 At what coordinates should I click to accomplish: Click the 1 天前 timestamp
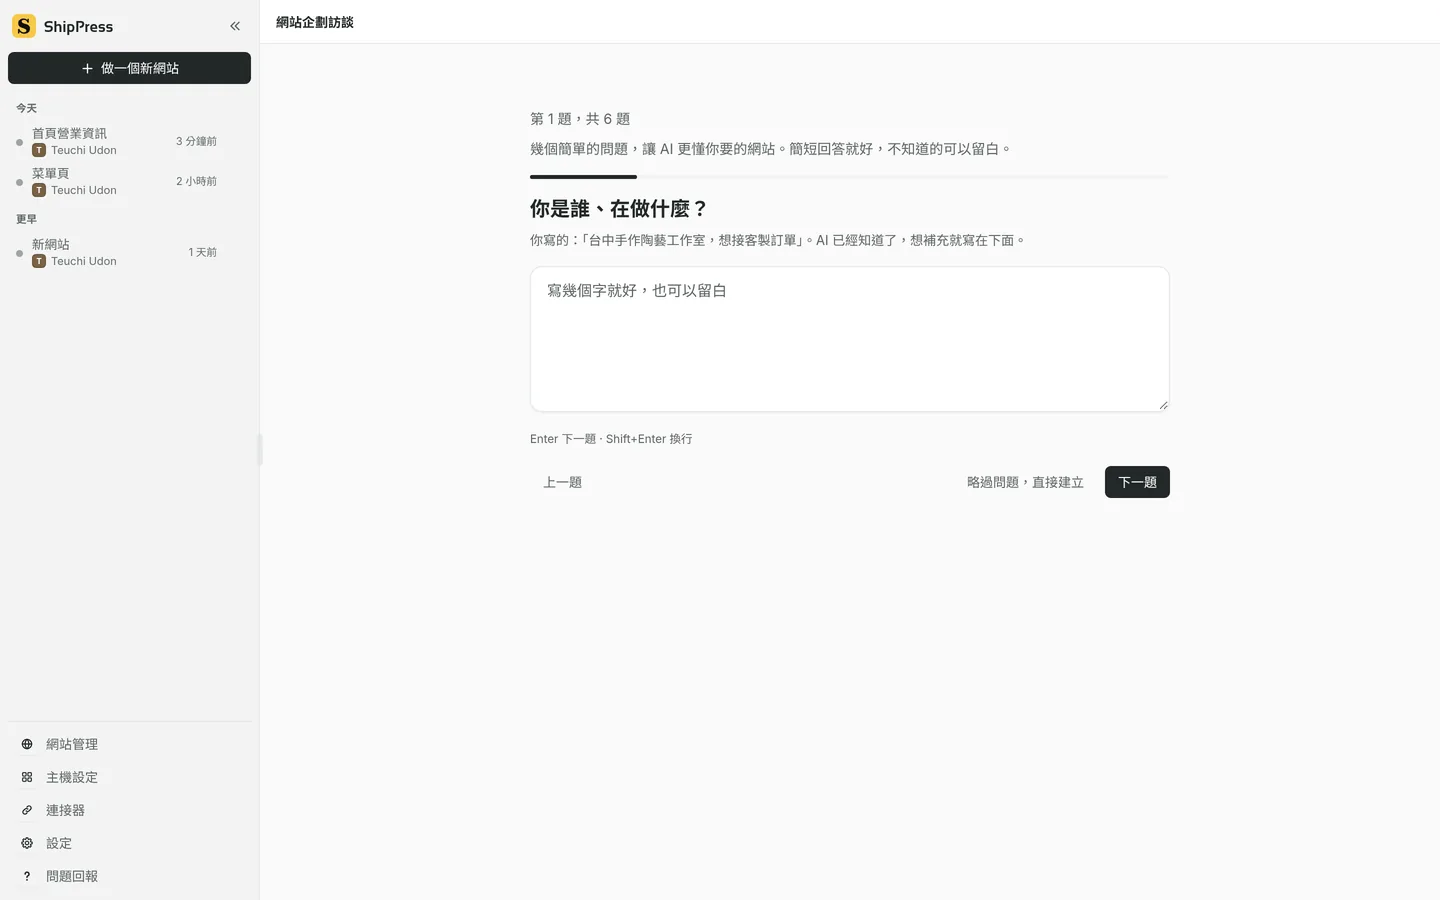pos(202,252)
